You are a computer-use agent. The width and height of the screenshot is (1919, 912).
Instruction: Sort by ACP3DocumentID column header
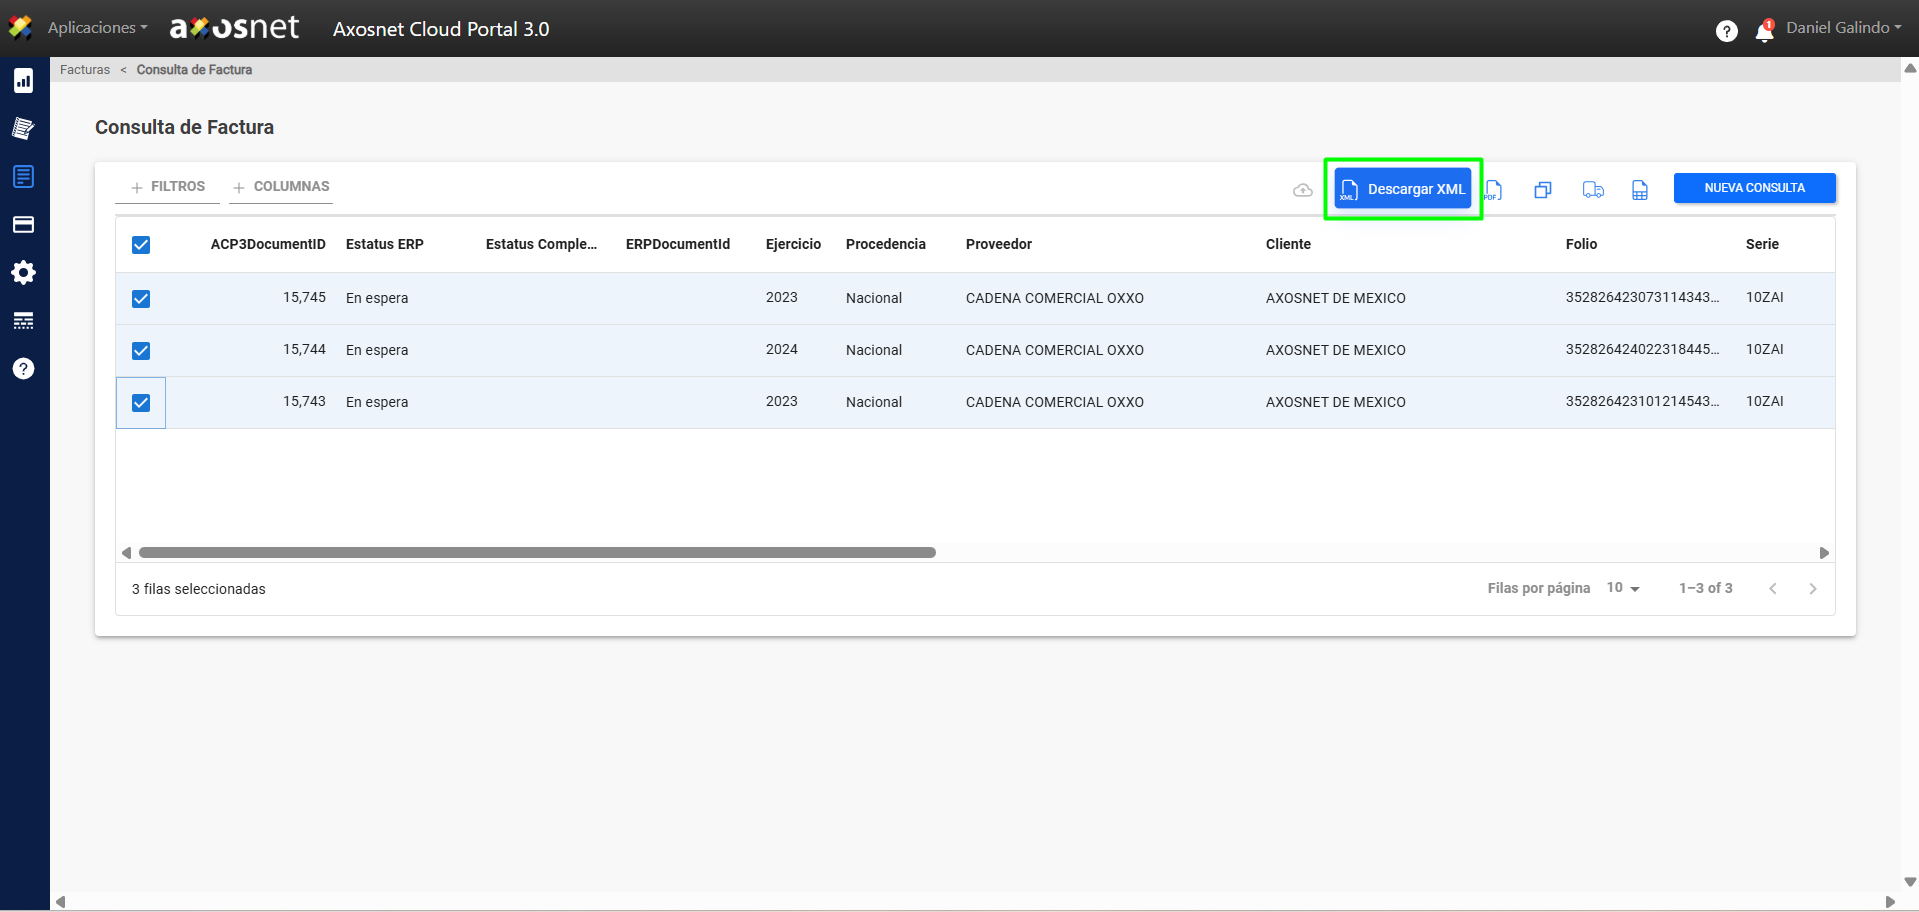coord(268,244)
